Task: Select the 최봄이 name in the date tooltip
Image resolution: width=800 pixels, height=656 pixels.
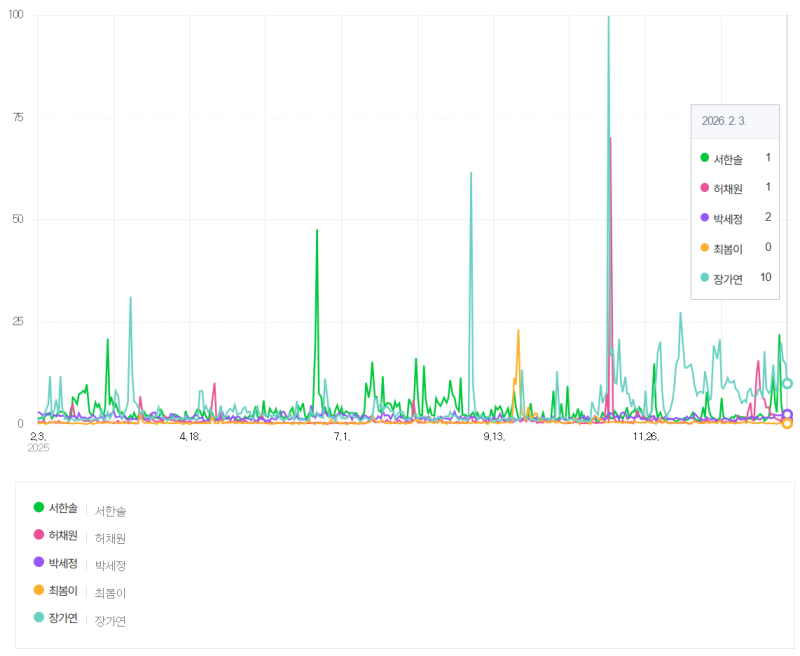Action: pos(728,249)
